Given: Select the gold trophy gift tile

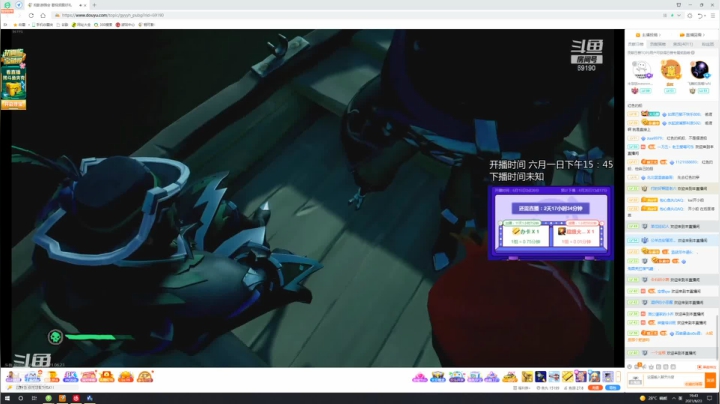Looking at the screenshot, I should pyautogui.click(x=527, y=377).
